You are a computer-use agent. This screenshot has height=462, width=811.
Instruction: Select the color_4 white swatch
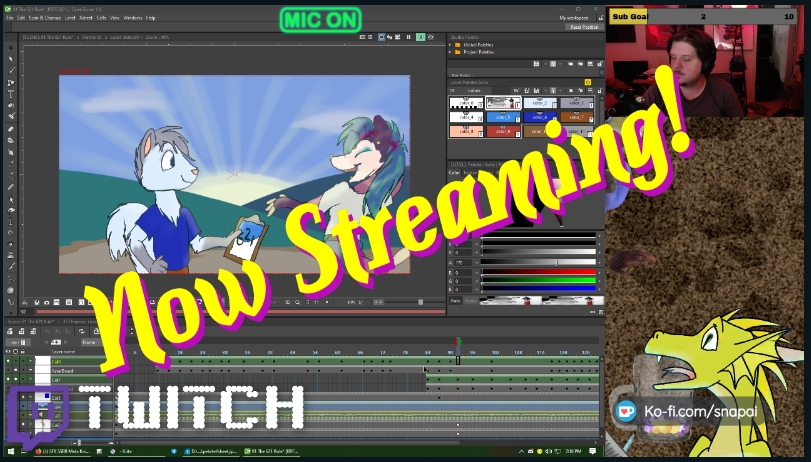[466, 117]
